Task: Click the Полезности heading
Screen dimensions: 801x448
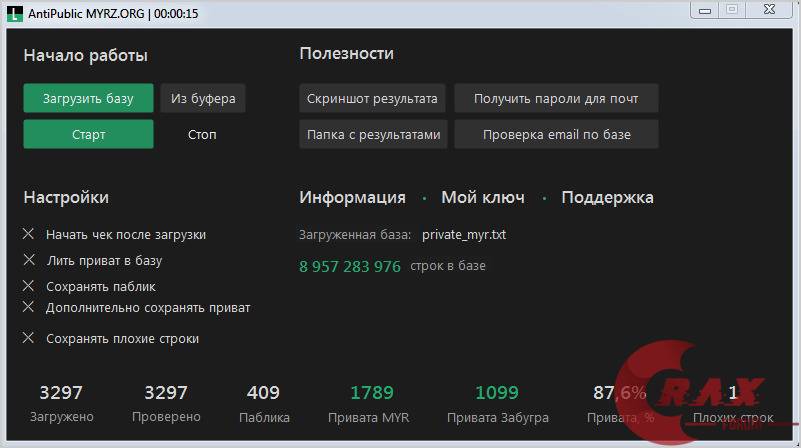Action: click(x=346, y=53)
